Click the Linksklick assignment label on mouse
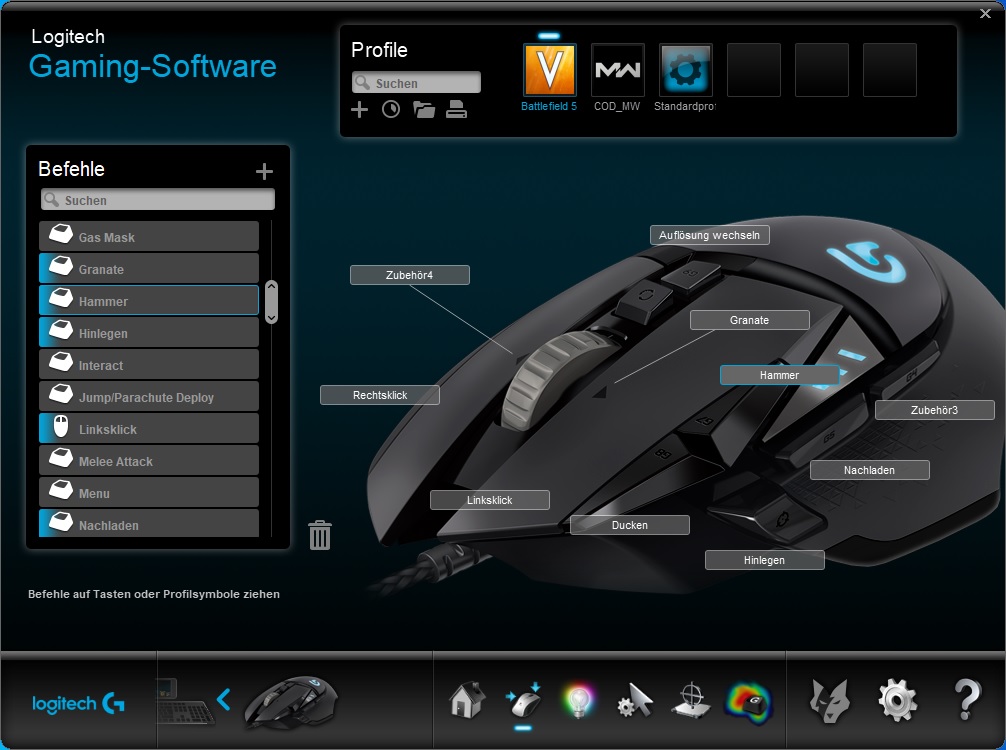The height and width of the screenshot is (750, 1006). coord(490,500)
